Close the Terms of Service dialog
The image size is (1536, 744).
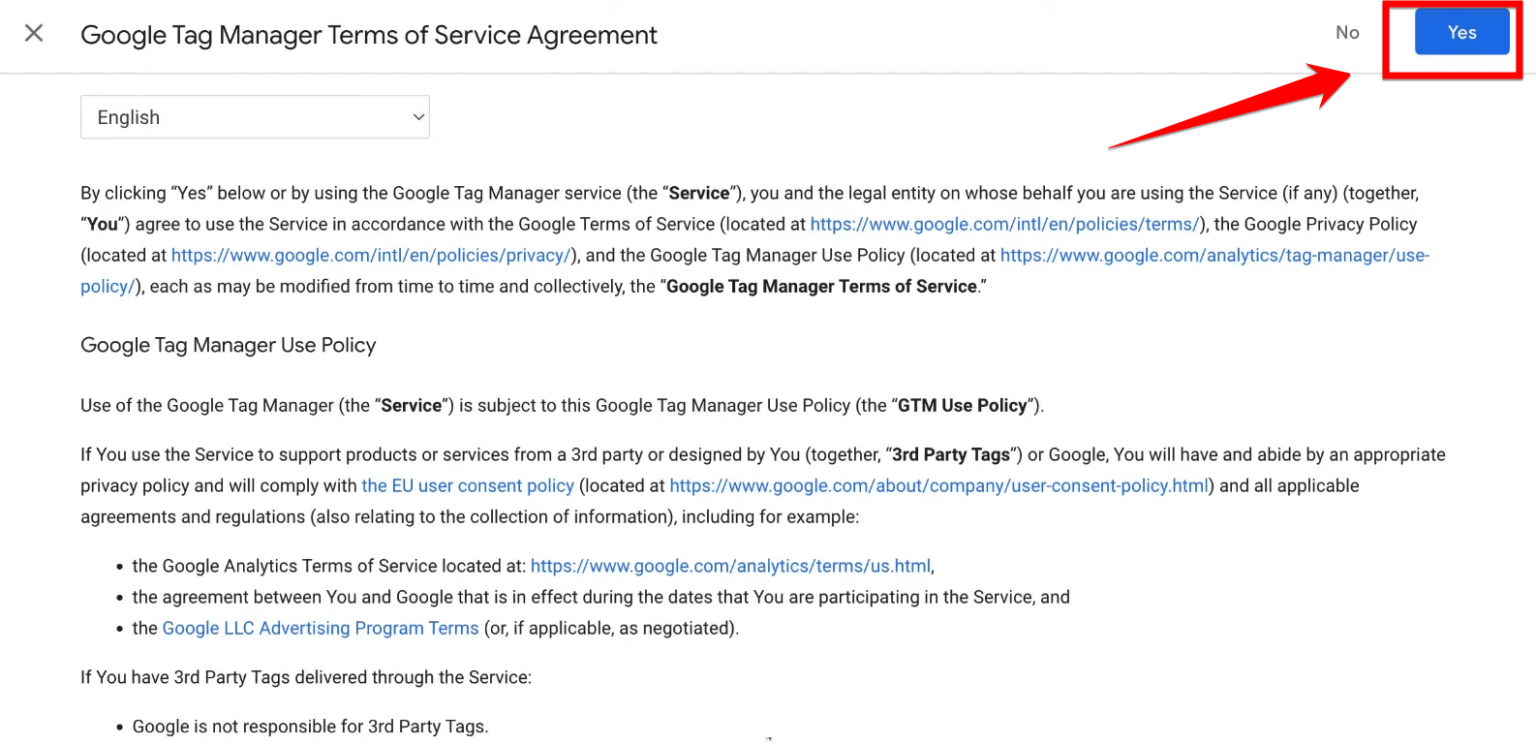(33, 33)
